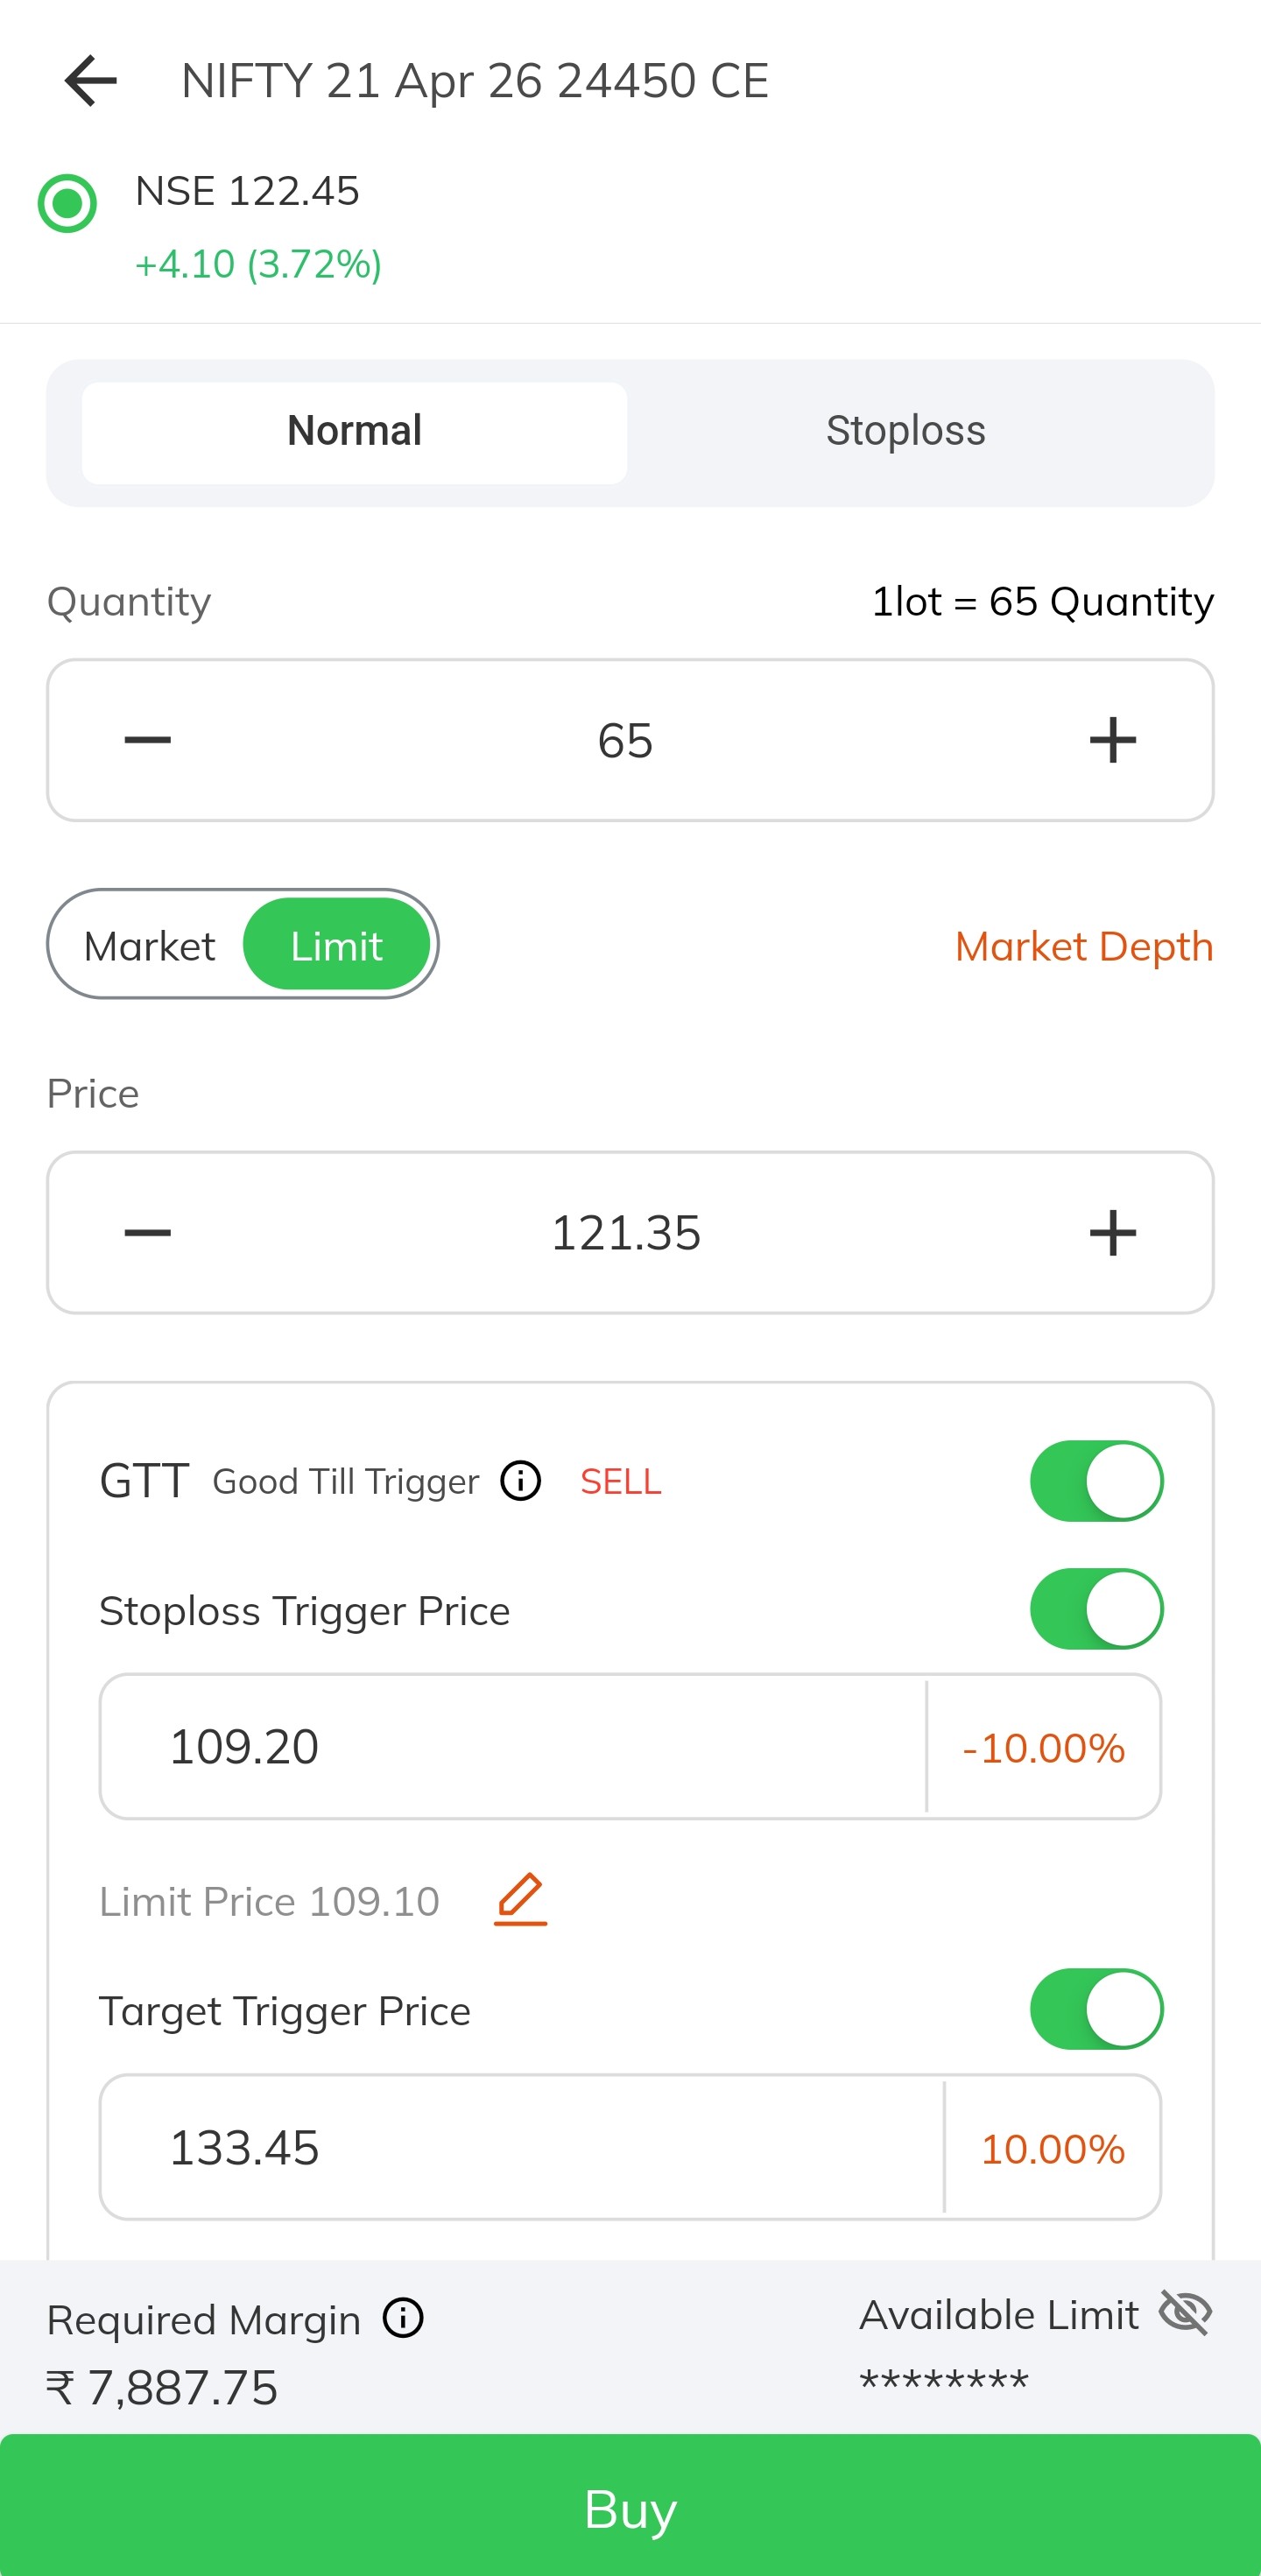Turn off Target Trigger Price toggle
This screenshot has height=2576, width=1261.
(x=1096, y=2009)
